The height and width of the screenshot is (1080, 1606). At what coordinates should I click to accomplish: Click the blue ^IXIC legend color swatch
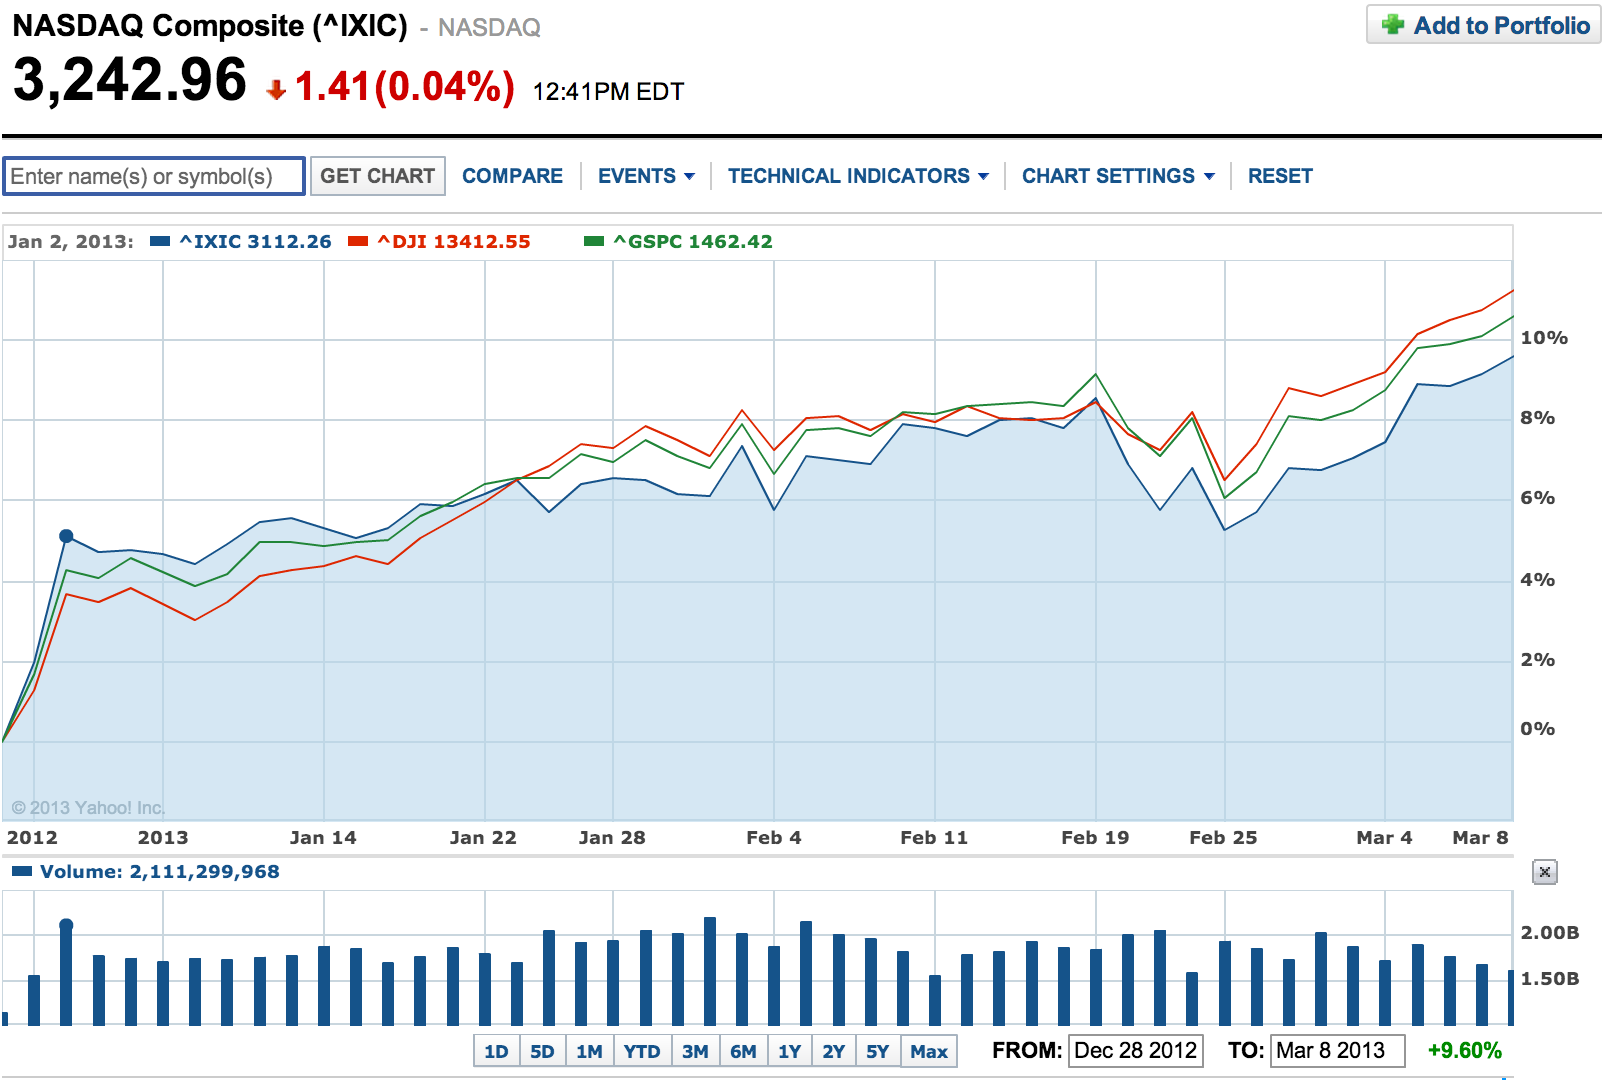tap(159, 241)
